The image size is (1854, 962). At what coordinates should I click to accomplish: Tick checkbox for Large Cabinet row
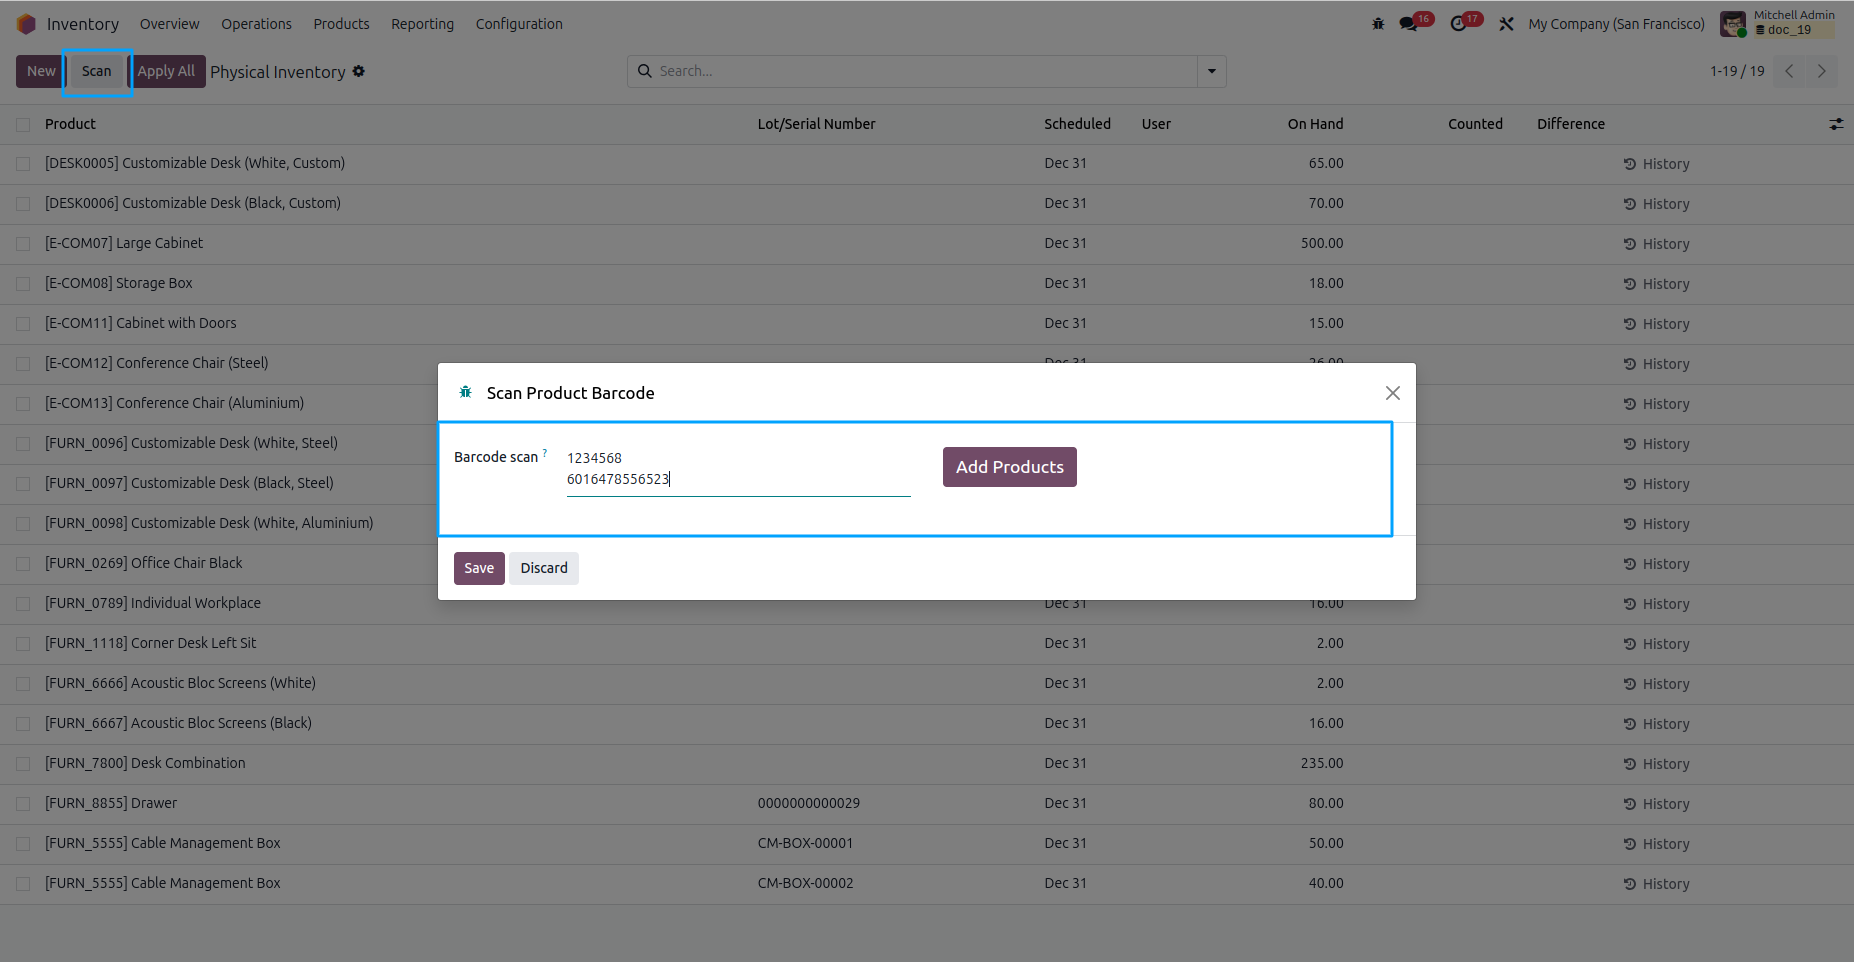23,244
